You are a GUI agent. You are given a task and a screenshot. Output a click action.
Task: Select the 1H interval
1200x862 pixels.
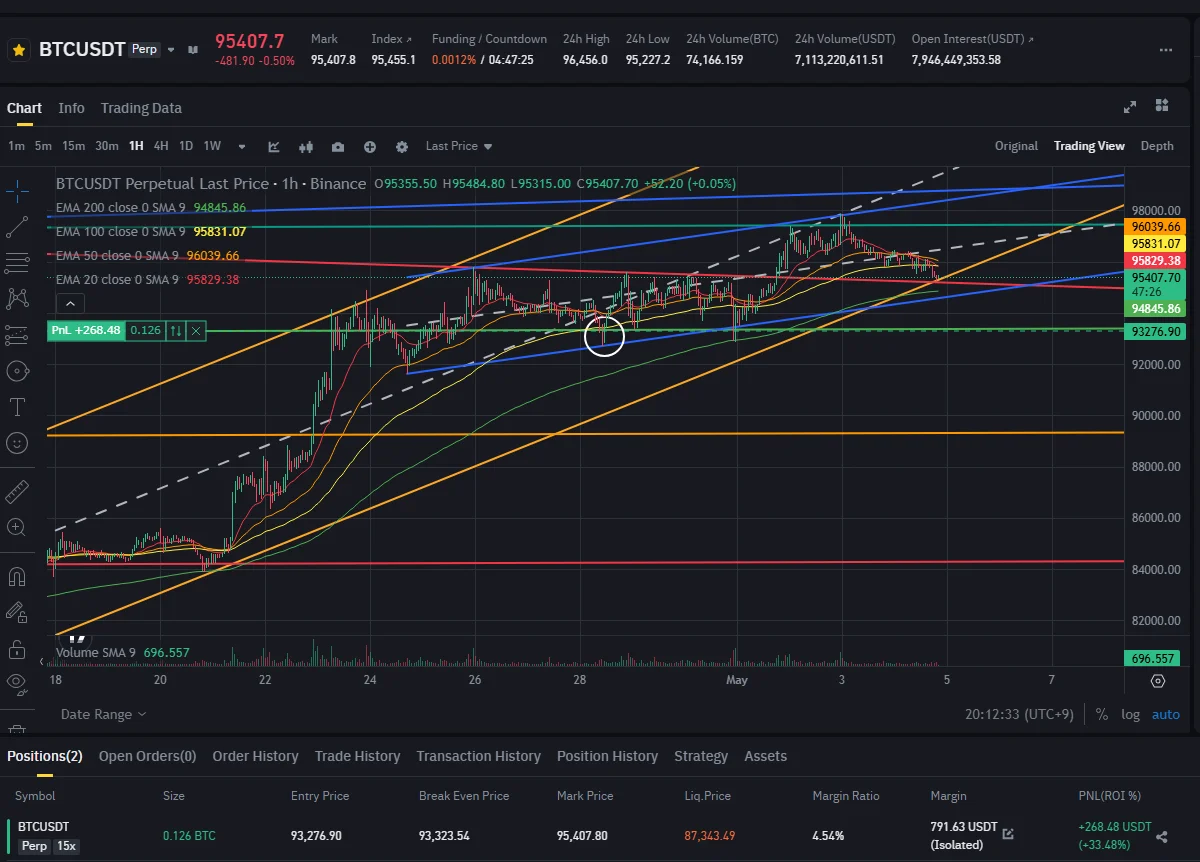(136, 146)
